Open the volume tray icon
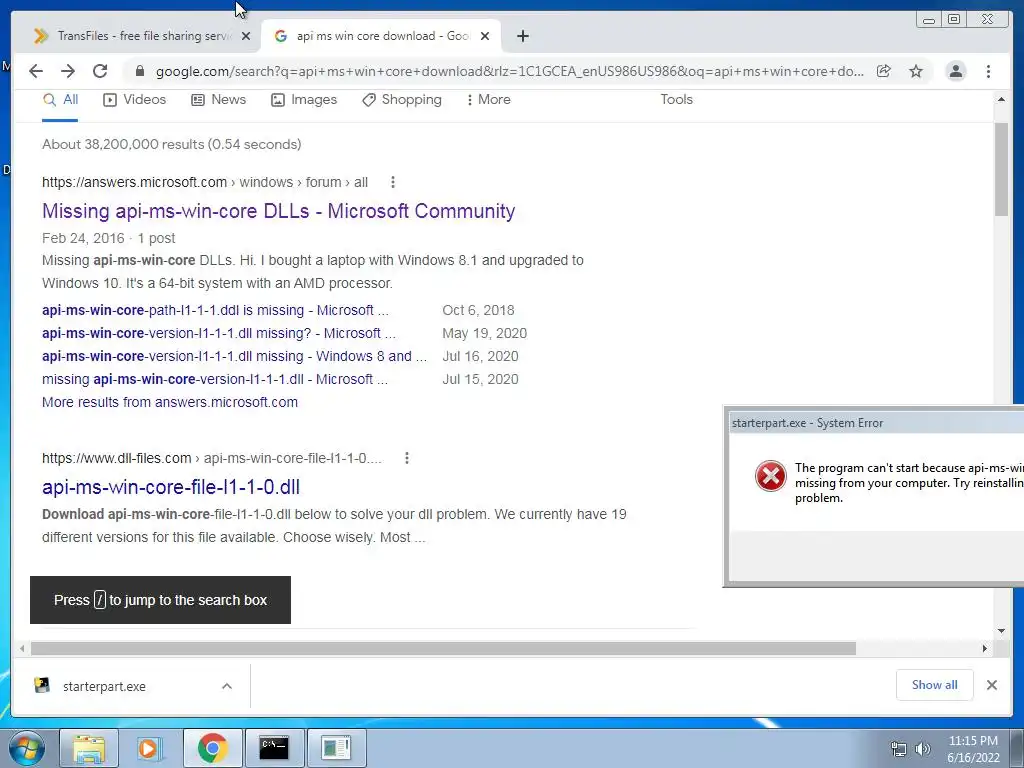Viewport: 1024px width, 768px height. pos(922,749)
